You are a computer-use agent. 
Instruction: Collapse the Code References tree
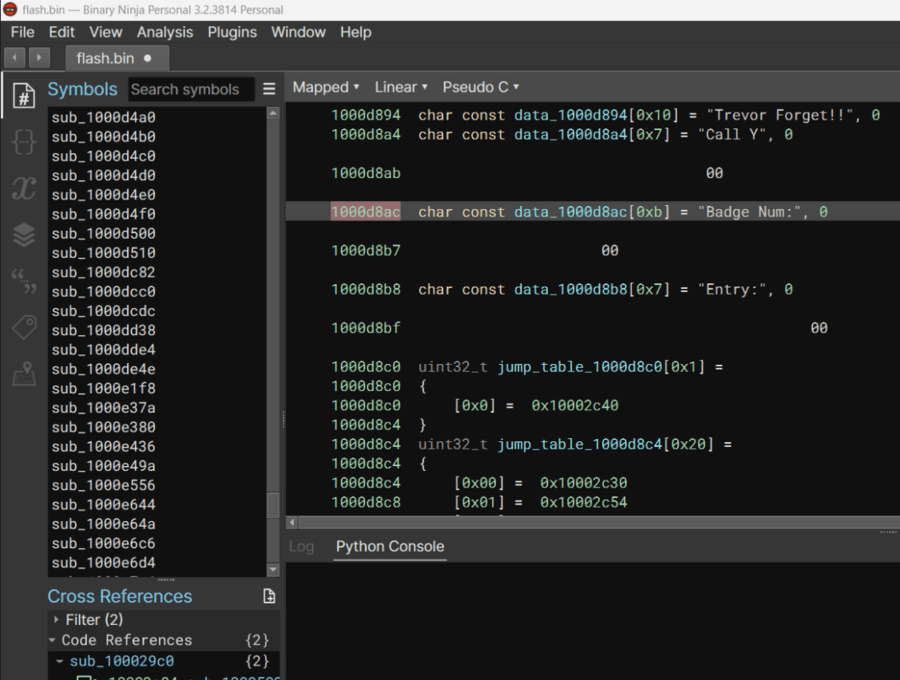tap(53, 640)
